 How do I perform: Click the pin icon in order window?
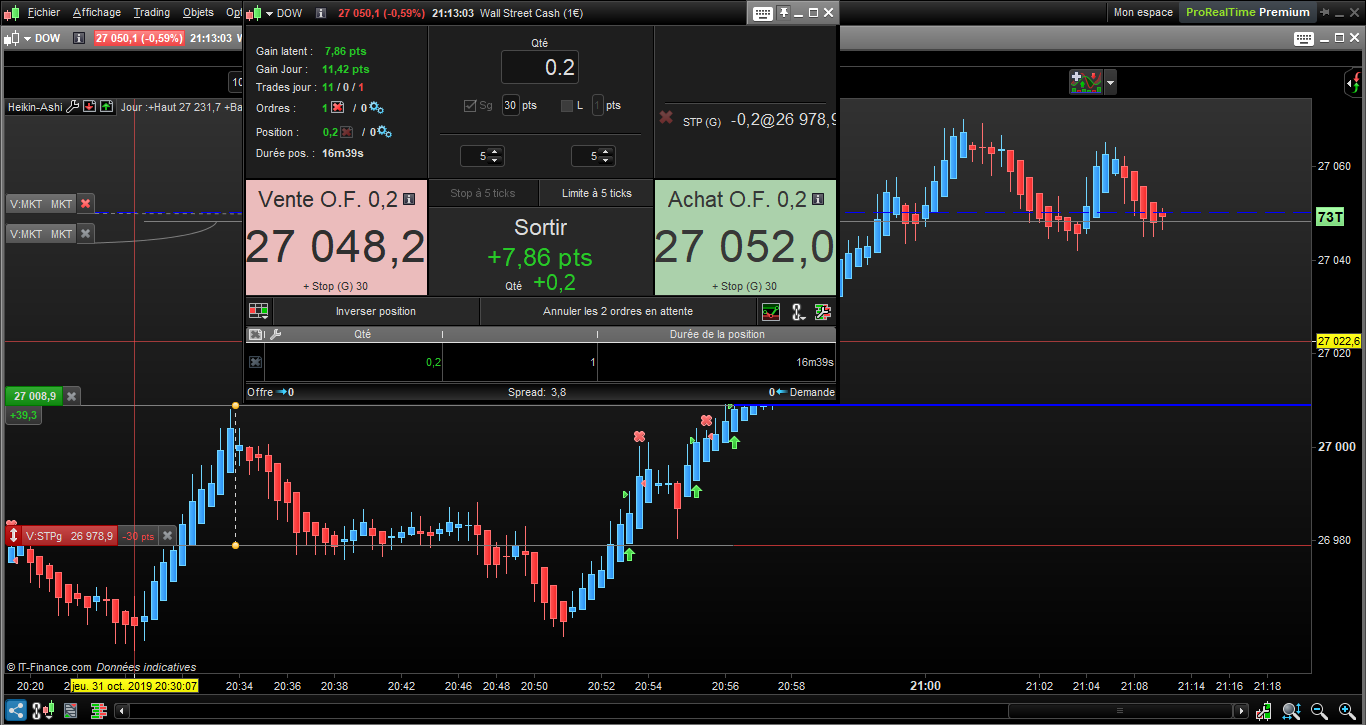pos(785,13)
